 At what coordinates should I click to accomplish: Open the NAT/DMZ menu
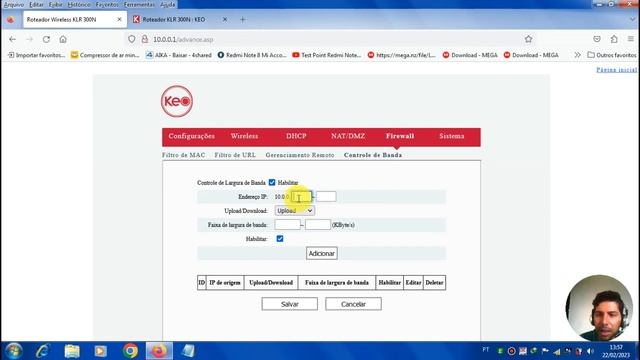[x=348, y=136]
